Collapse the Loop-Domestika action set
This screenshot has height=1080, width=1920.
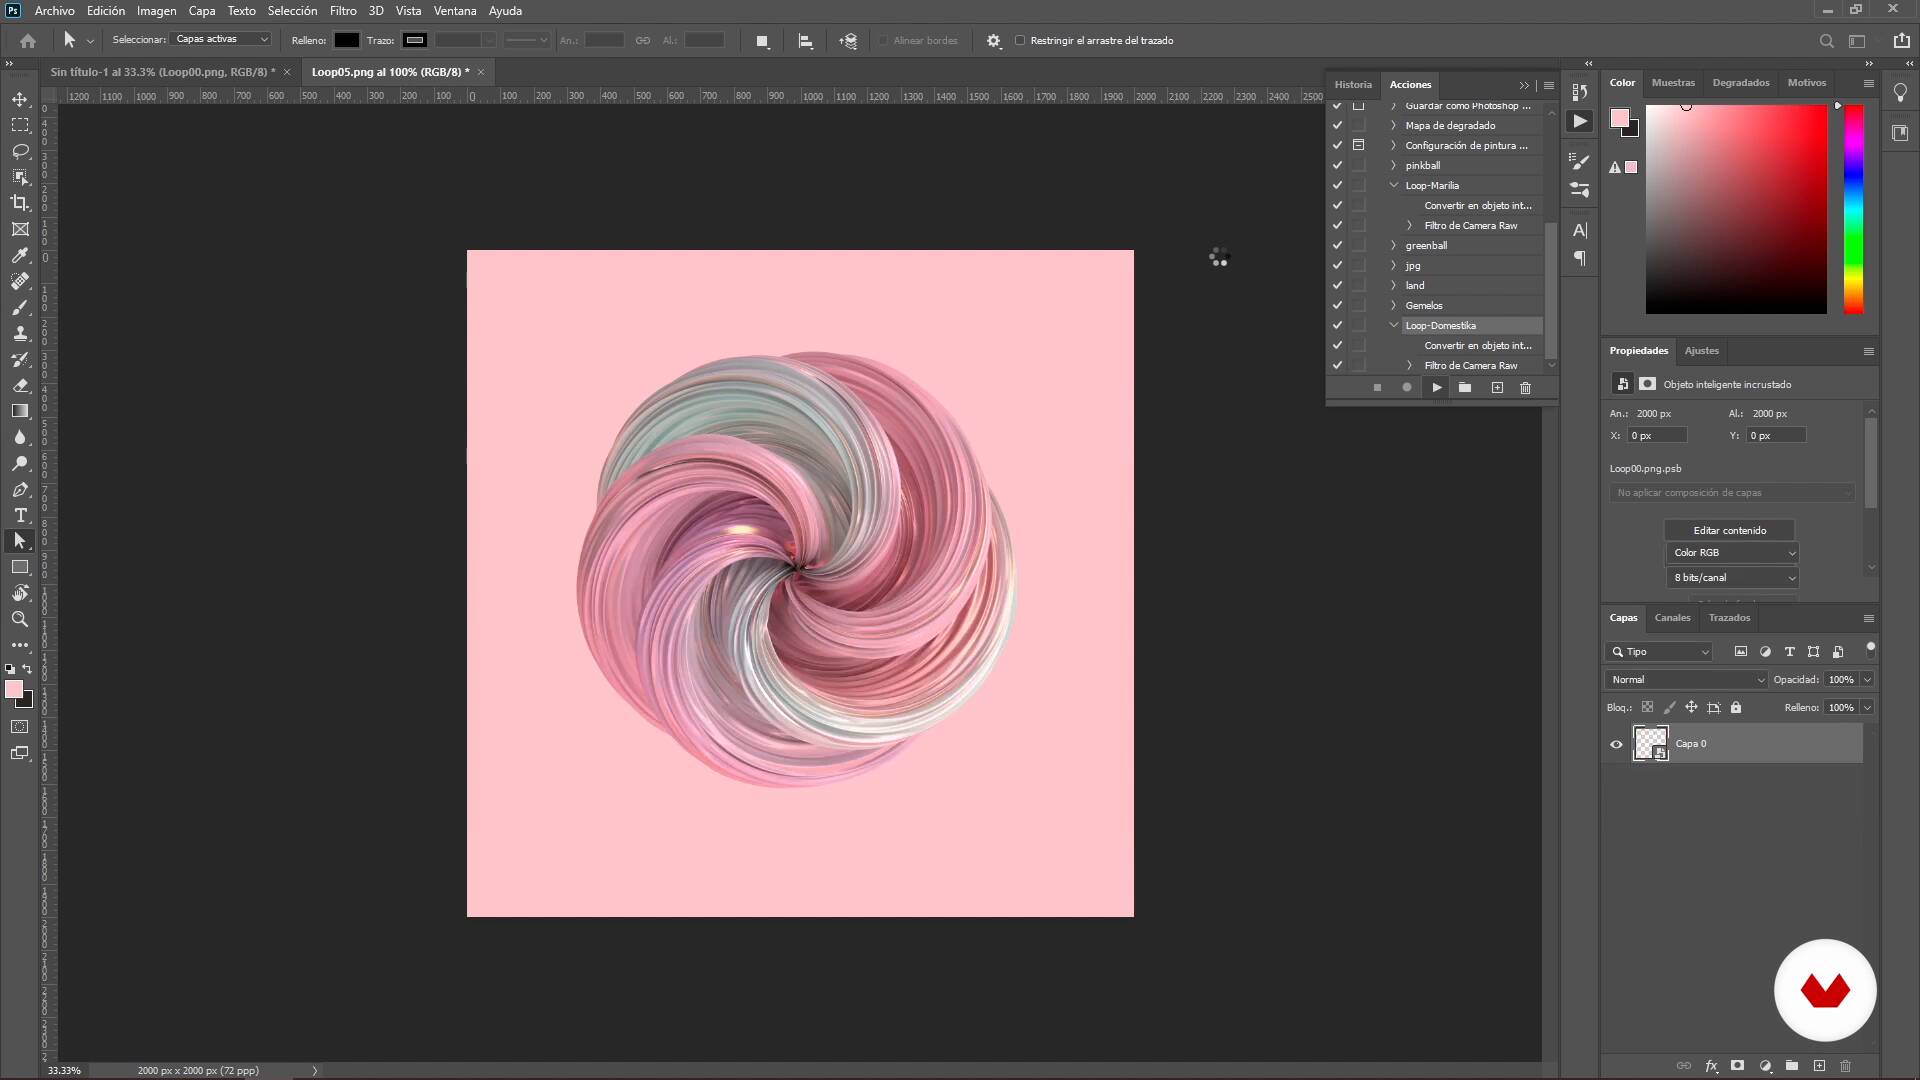pos(1393,325)
